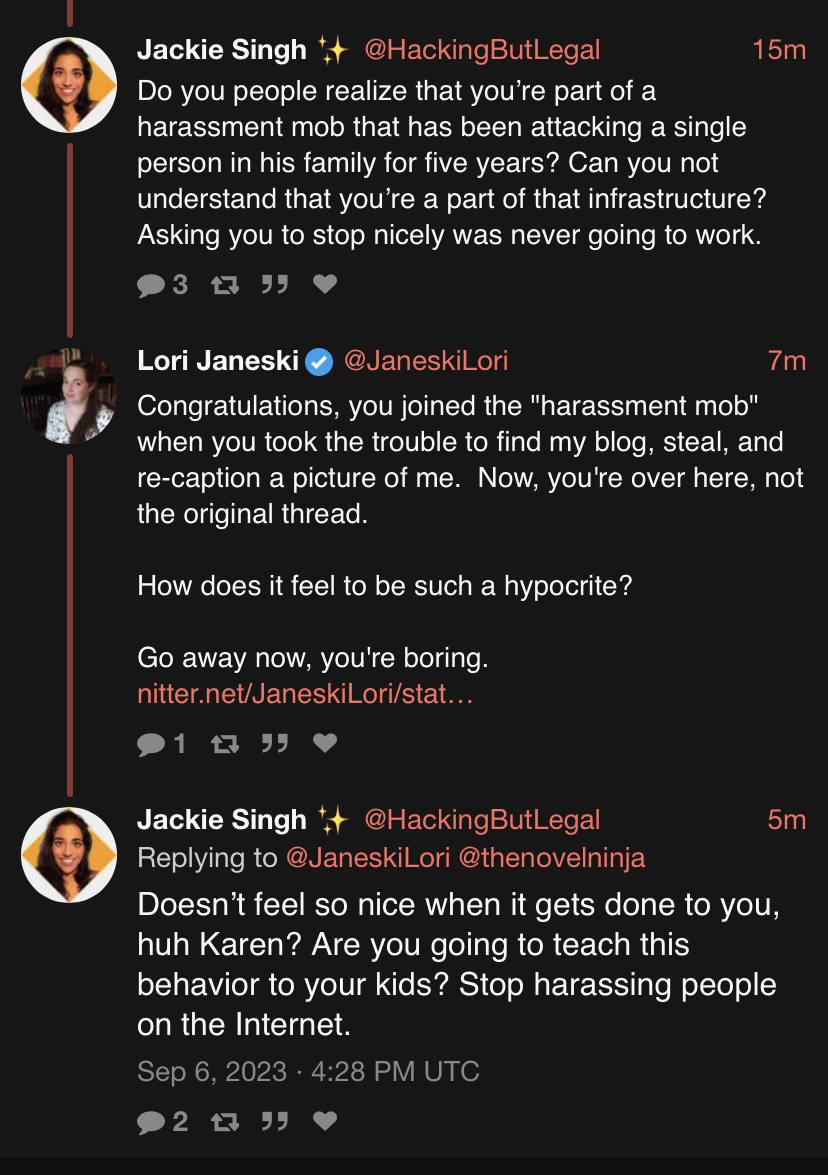Visit @JaneskiLori profile from tweet header

tap(426, 361)
